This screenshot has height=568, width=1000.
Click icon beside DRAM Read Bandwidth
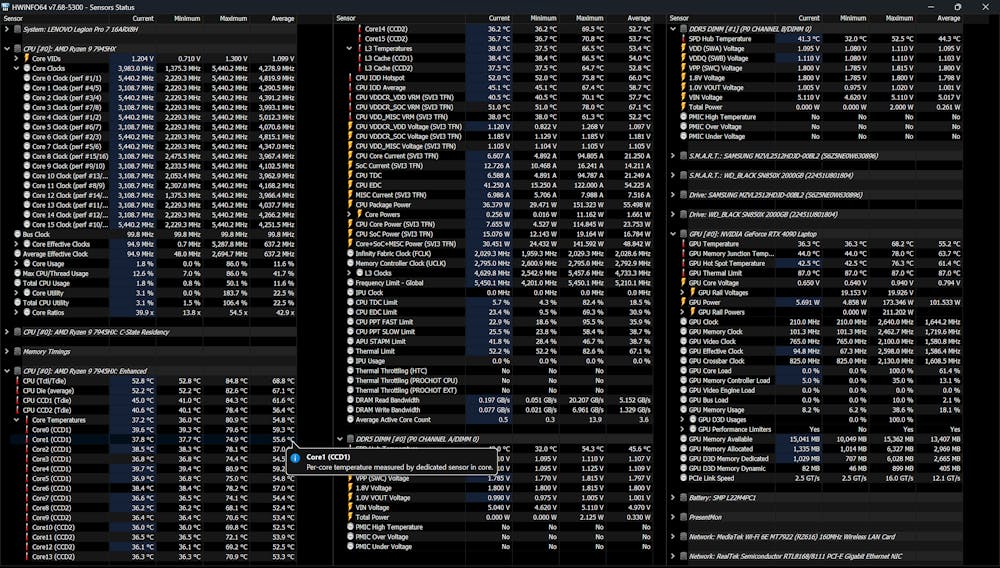point(350,400)
